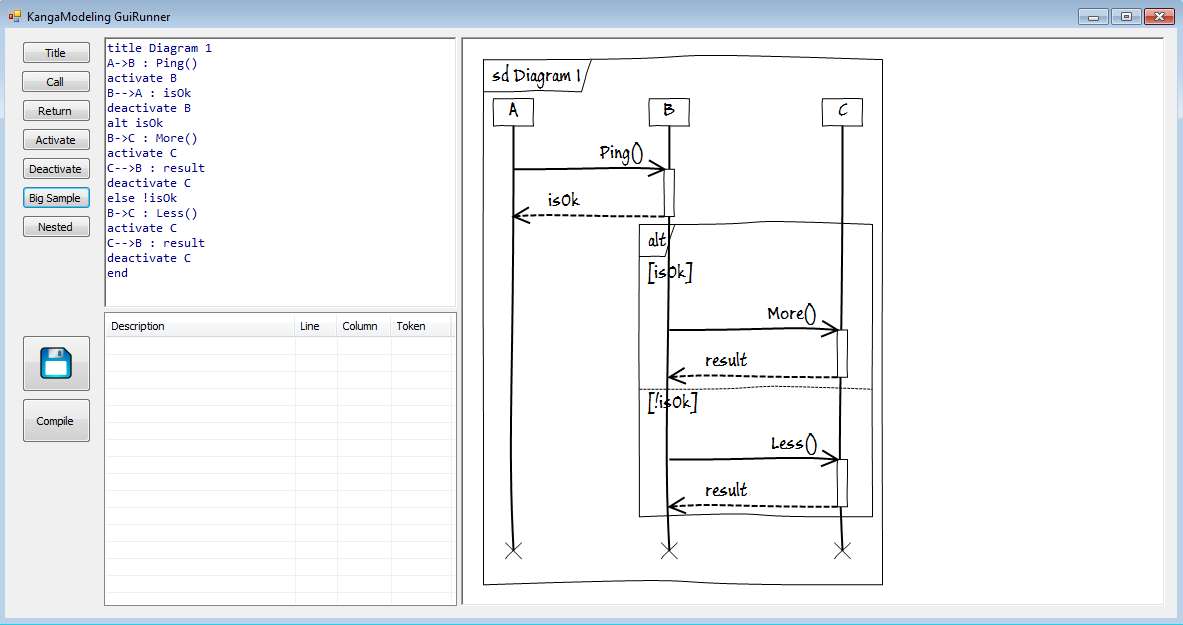Screen dimensions: 1183x625
Task: Click the Line column header
Action: [315, 326]
